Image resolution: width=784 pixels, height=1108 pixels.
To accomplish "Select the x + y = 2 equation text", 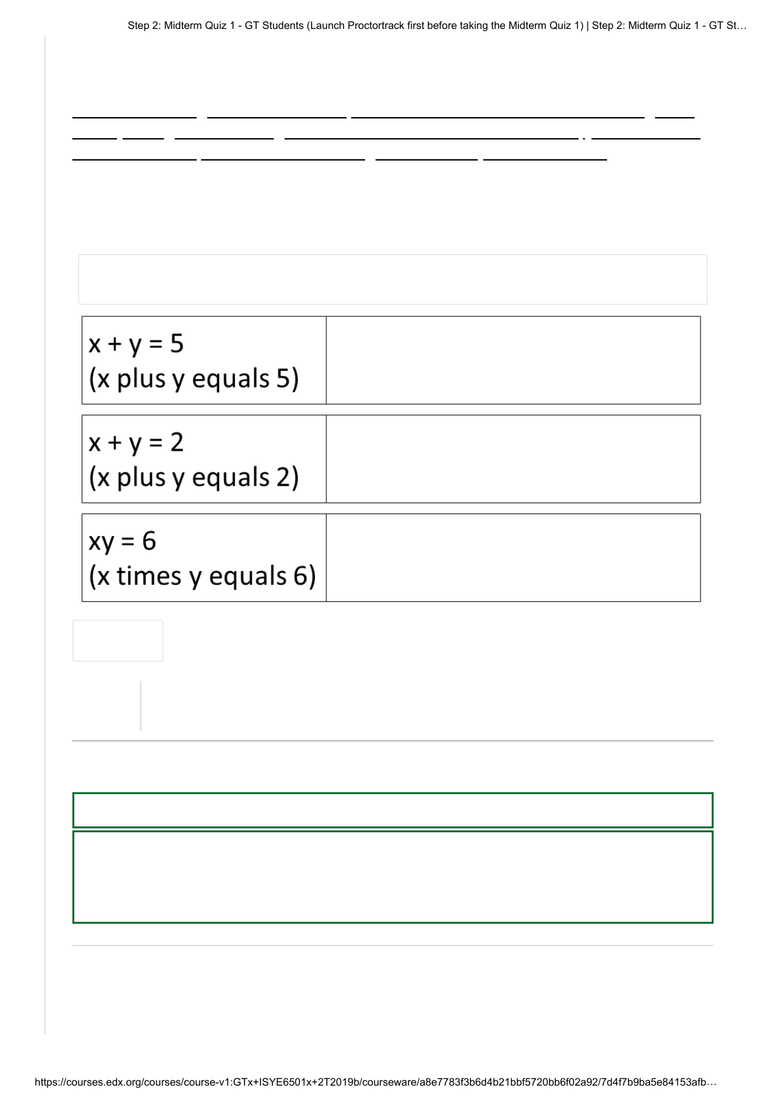I will click(136, 442).
